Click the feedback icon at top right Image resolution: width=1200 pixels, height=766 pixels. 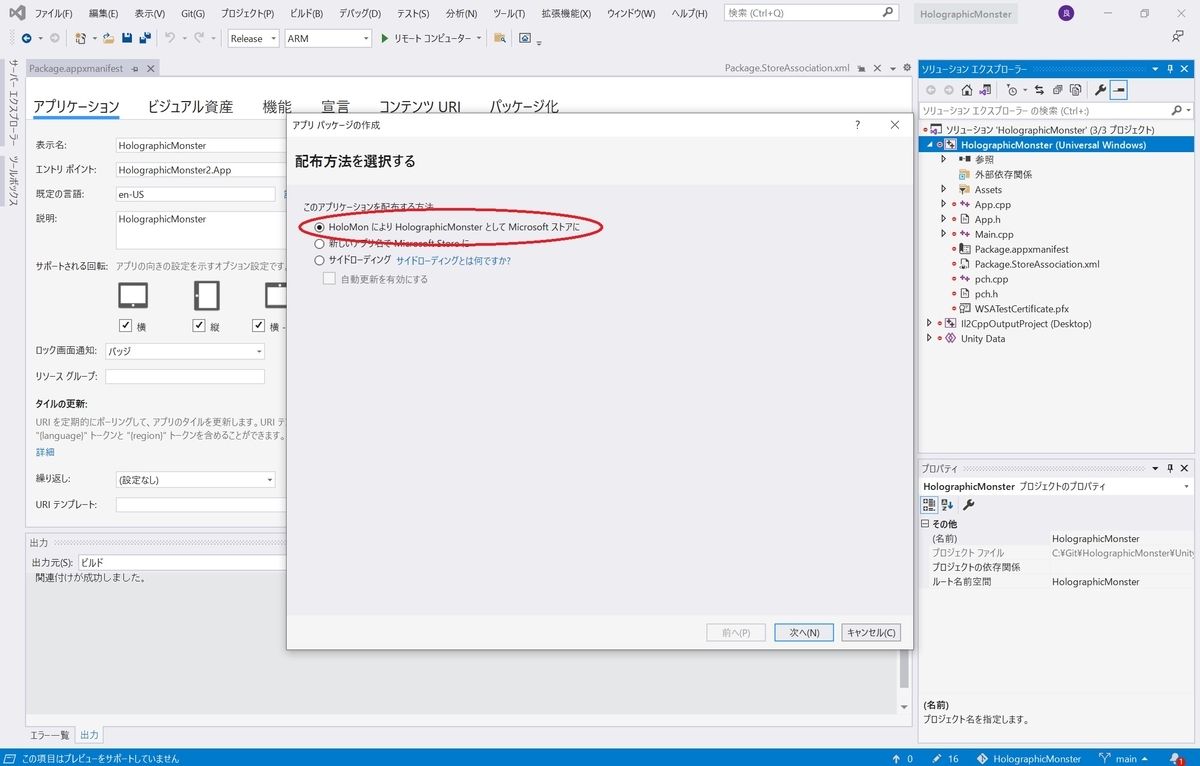1178,37
